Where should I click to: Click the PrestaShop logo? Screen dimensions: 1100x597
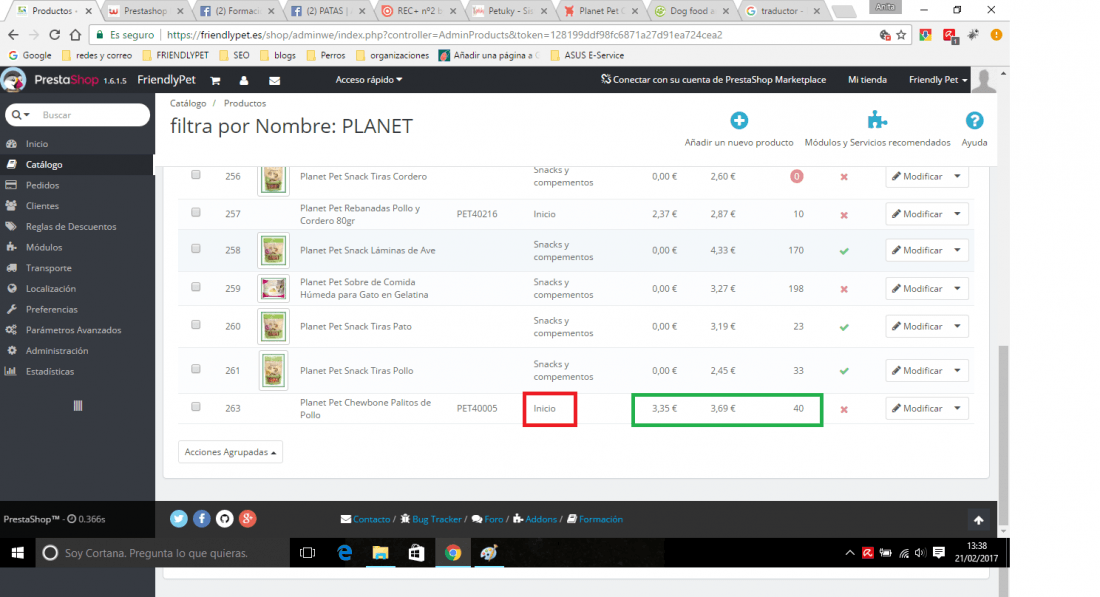[13, 80]
